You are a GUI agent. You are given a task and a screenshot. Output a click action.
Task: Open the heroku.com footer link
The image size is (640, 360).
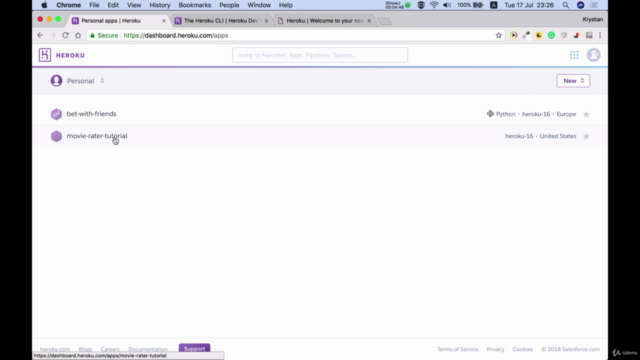tap(55, 349)
